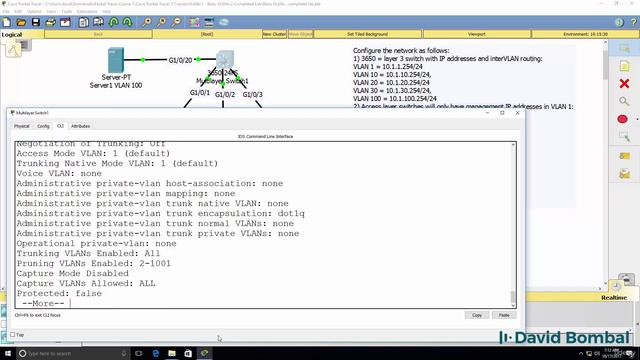Select the Delete red X tool

[x=624, y=84]
